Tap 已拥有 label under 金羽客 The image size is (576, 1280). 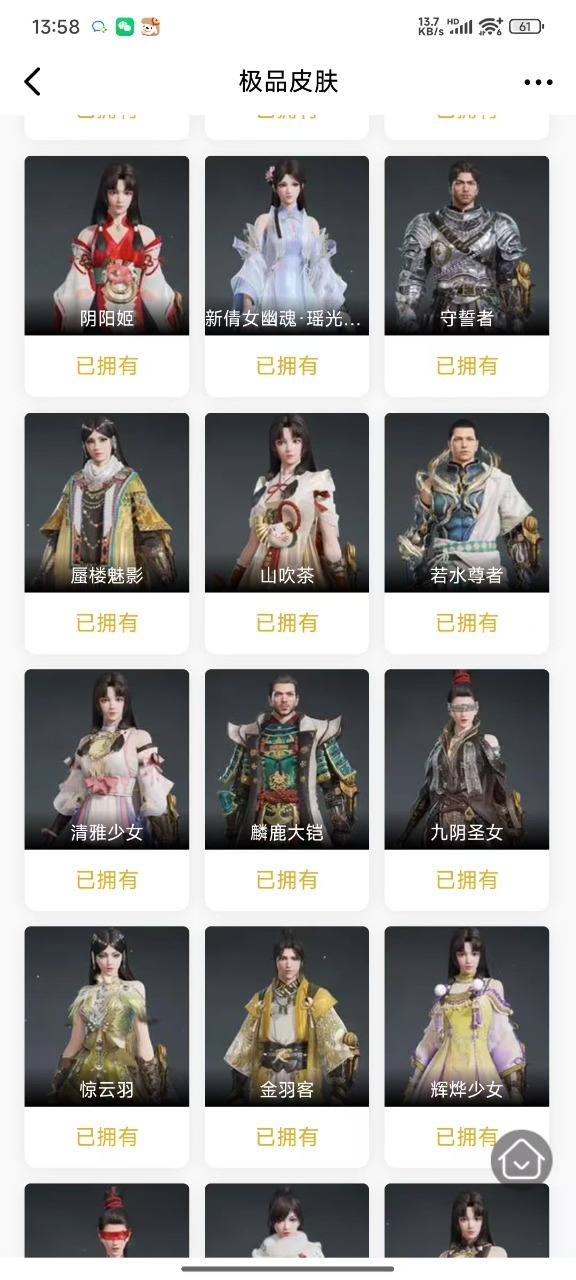pyautogui.click(x=287, y=1137)
